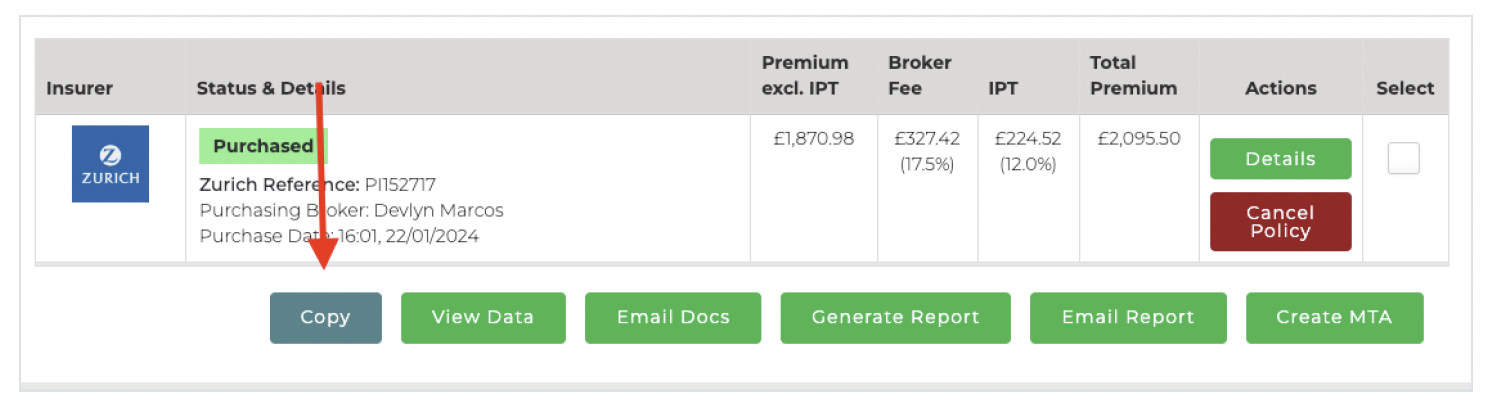Tick the Select checkbox for Zurich policy
The height and width of the screenshot is (408, 1490).
pos(1403,159)
